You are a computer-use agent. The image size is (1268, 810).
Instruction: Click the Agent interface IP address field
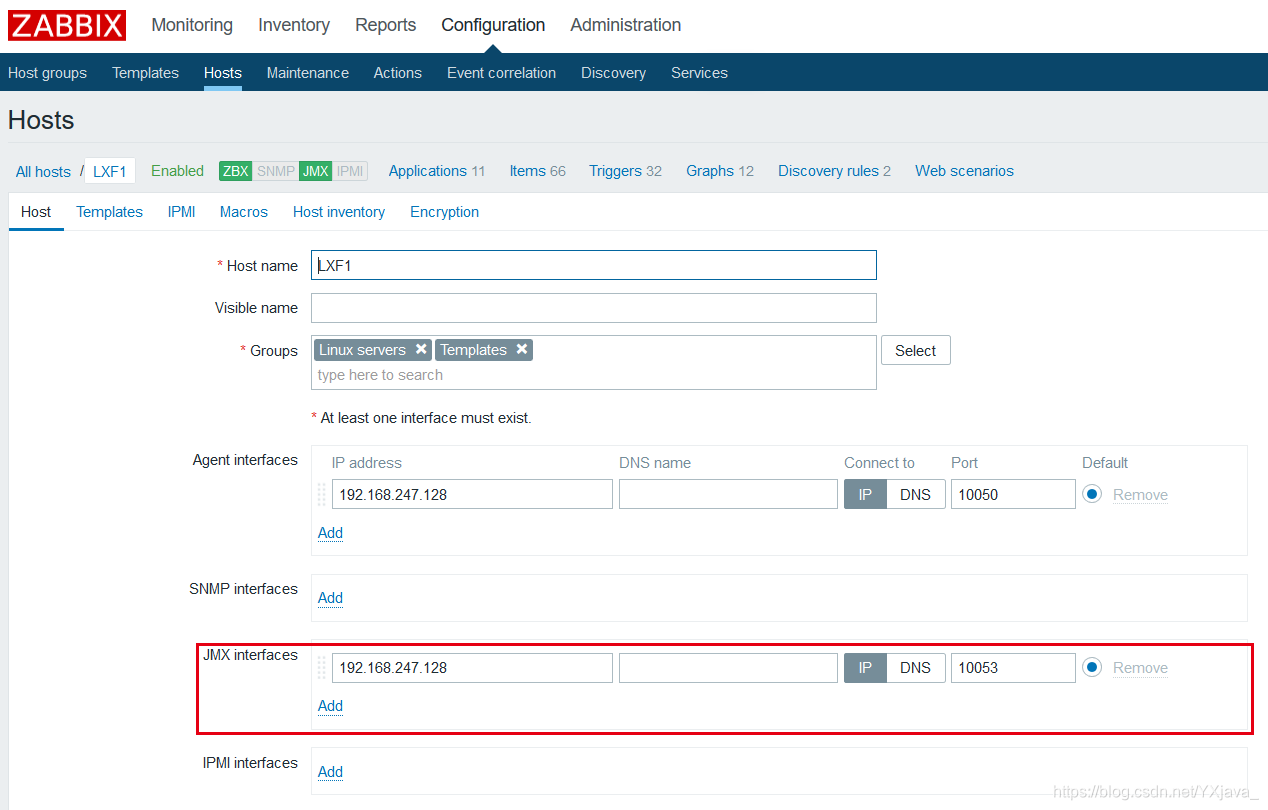pyautogui.click(x=472, y=494)
